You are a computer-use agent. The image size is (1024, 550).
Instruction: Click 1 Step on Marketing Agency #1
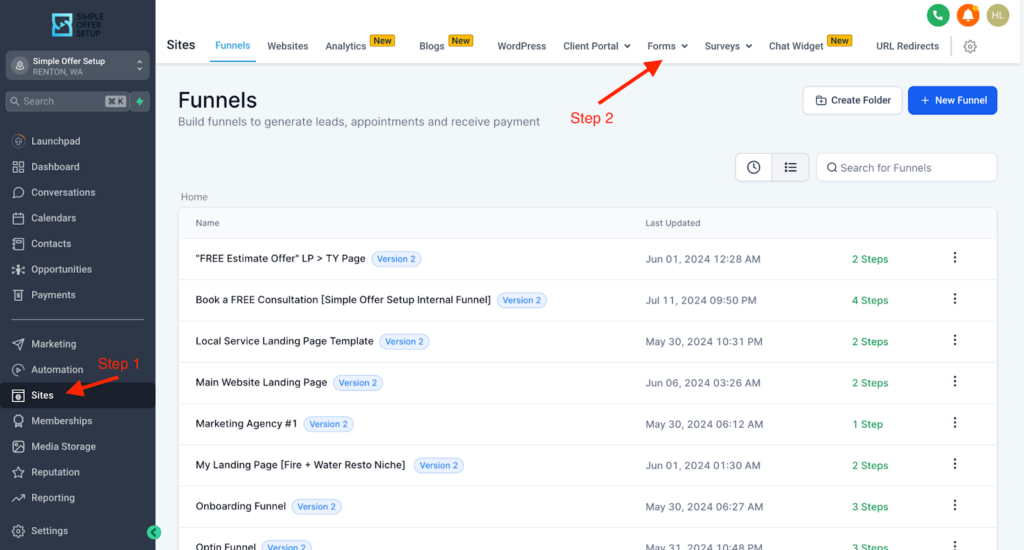(867, 424)
